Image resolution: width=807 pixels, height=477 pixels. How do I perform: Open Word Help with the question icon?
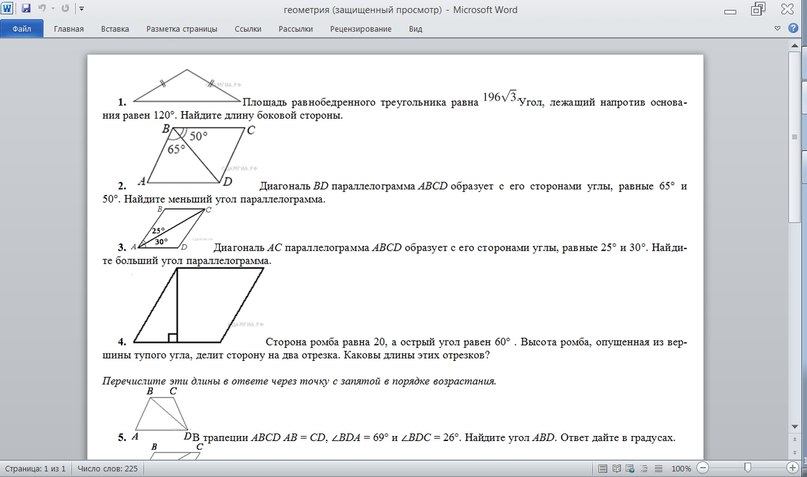click(793, 29)
